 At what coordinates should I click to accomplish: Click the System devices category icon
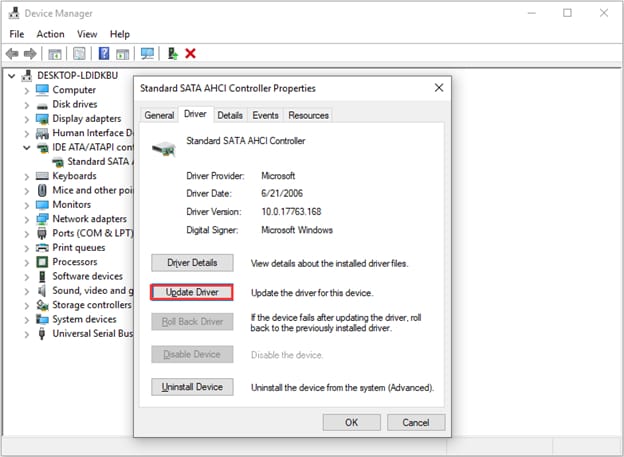tap(42, 319)
